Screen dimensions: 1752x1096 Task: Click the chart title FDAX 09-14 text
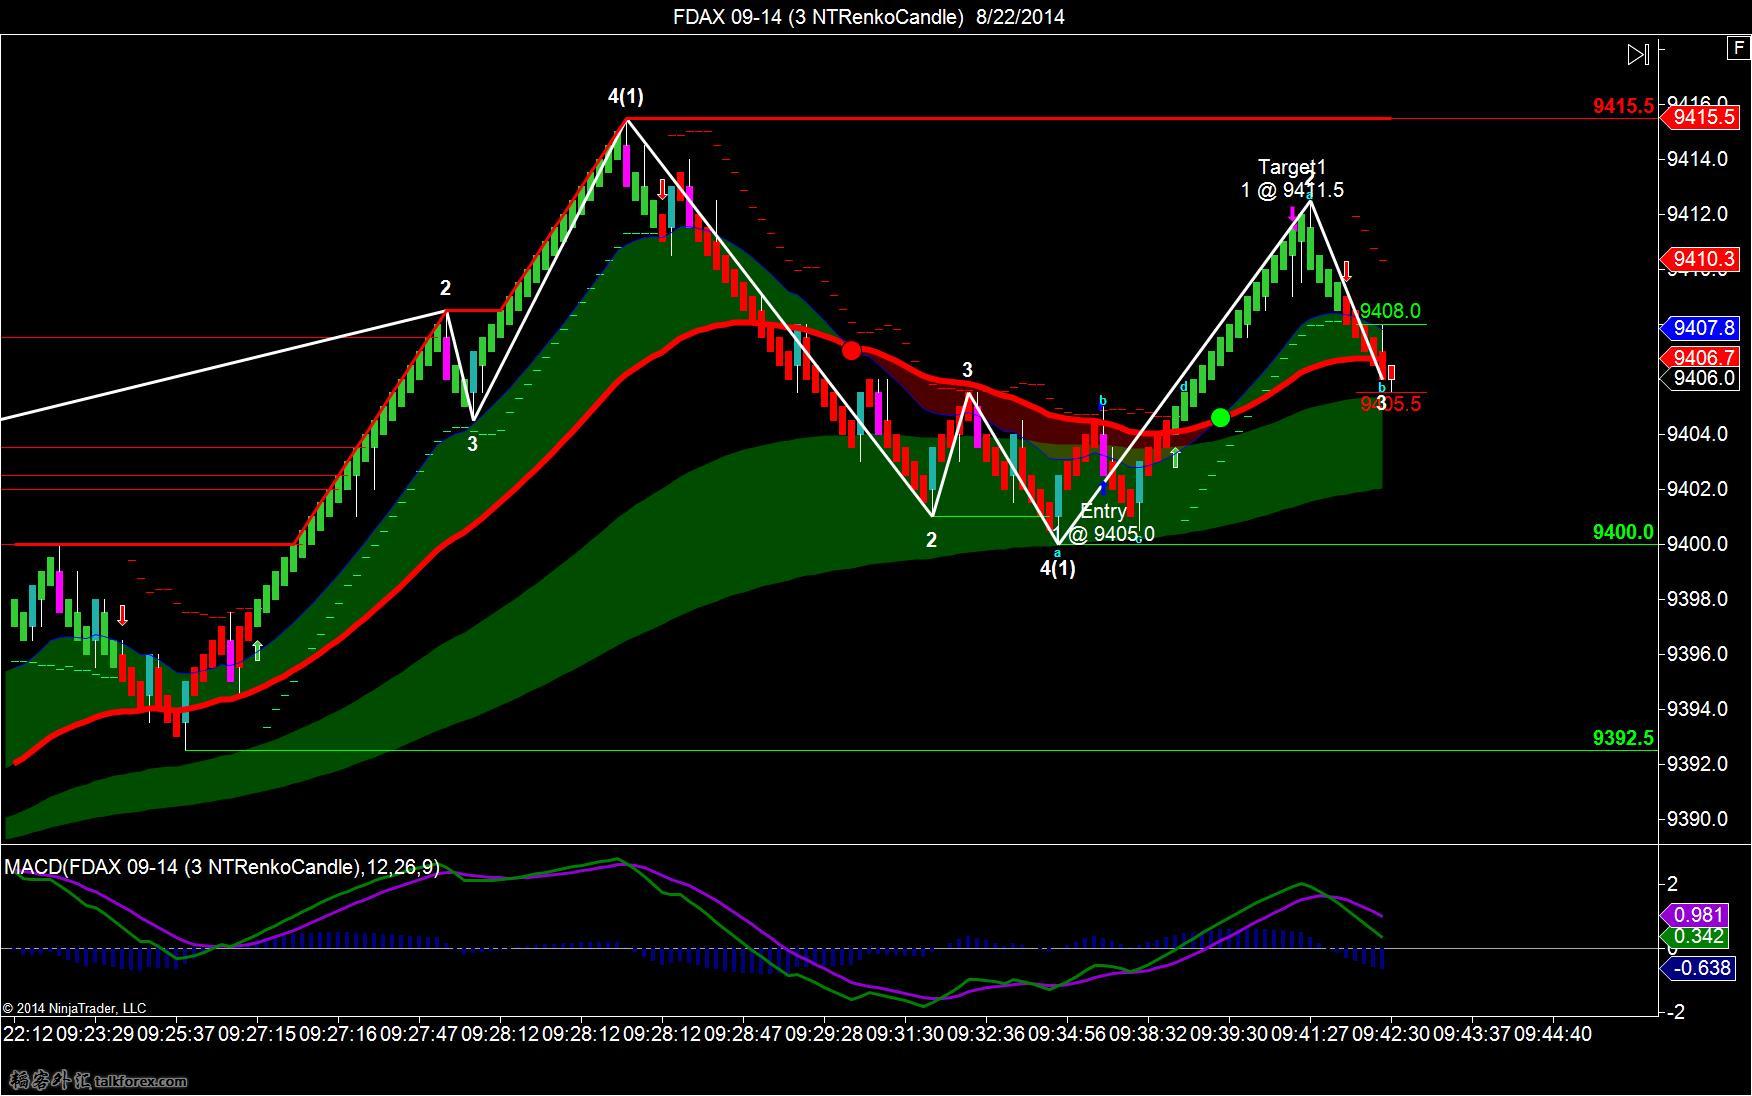(868, 16)
